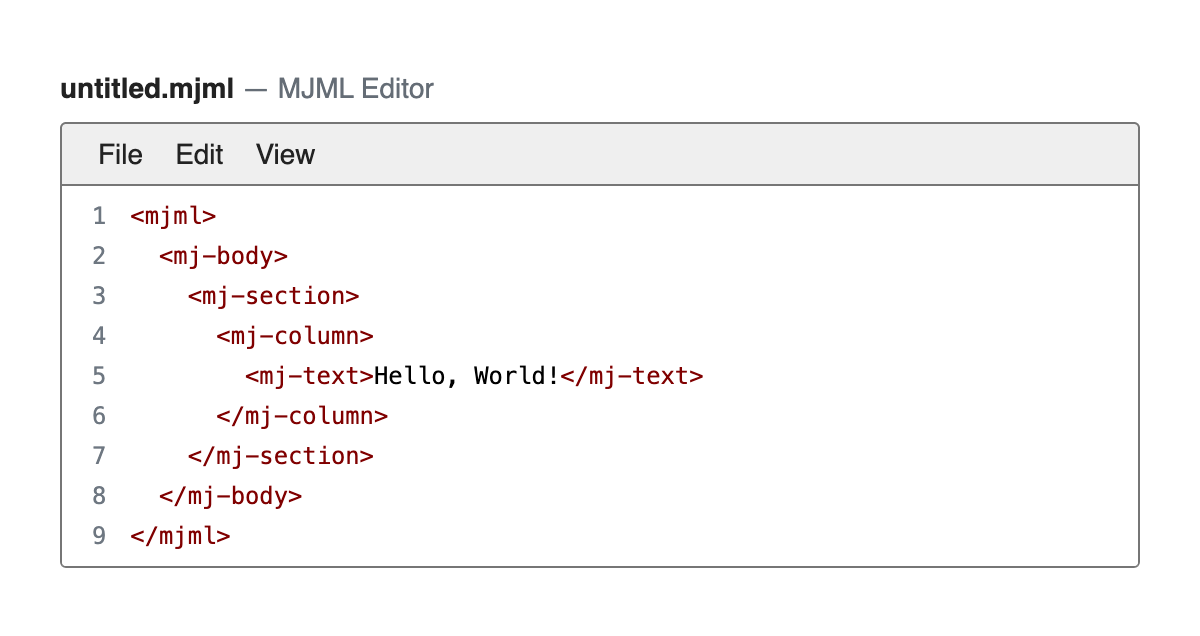Open the Edit menu
The height and width of the screenshot is (636, 1200).
click(x=199, y=155)
